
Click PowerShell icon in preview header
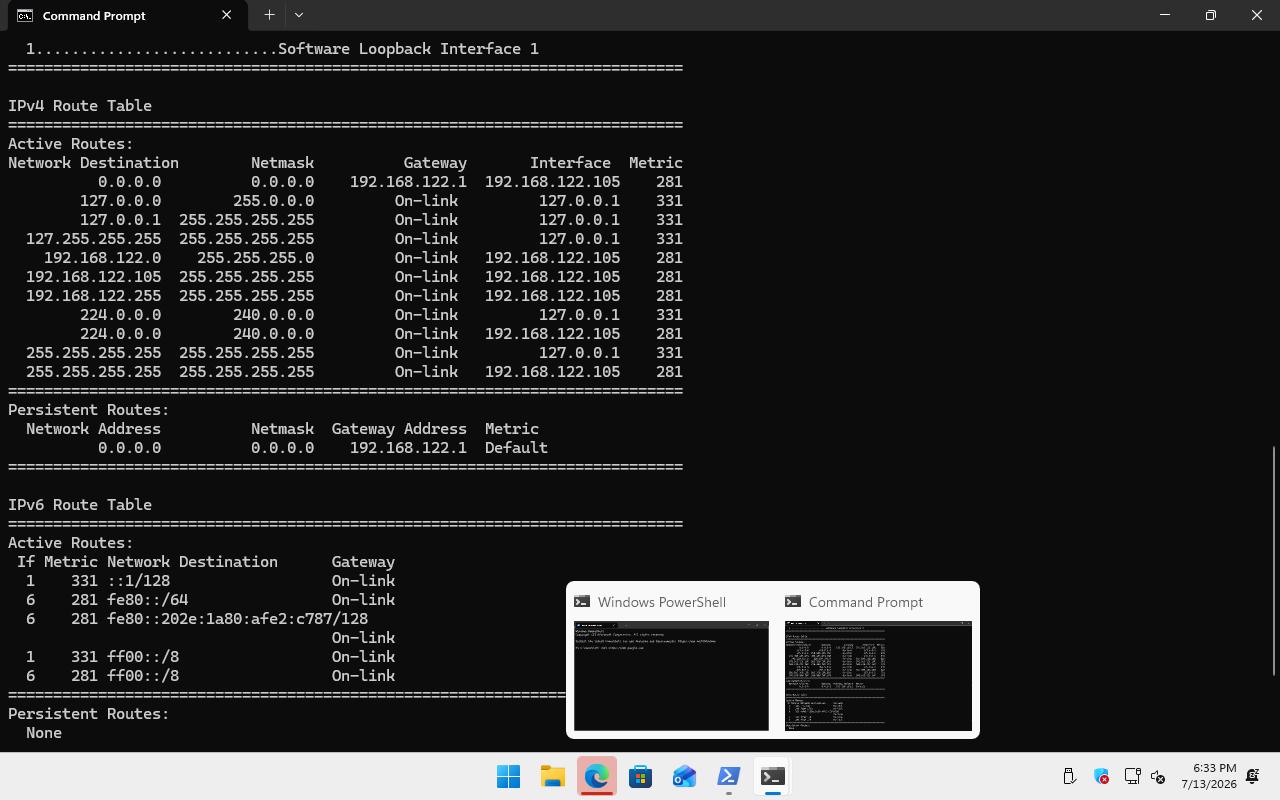coord(582,601)
